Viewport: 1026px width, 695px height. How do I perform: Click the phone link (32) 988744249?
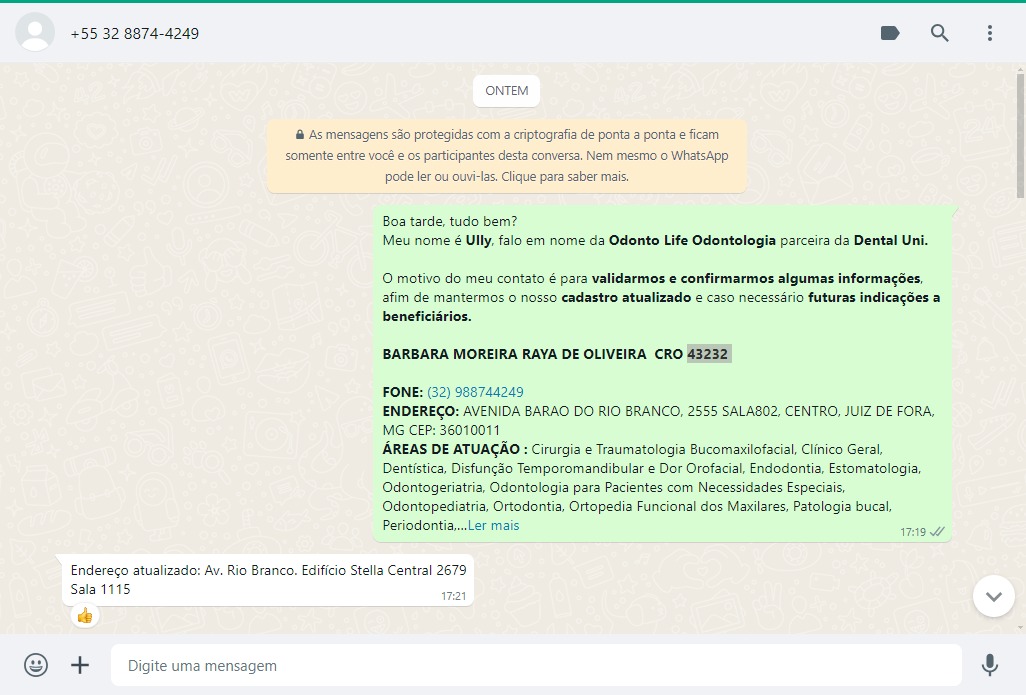[x=475, y=392]
